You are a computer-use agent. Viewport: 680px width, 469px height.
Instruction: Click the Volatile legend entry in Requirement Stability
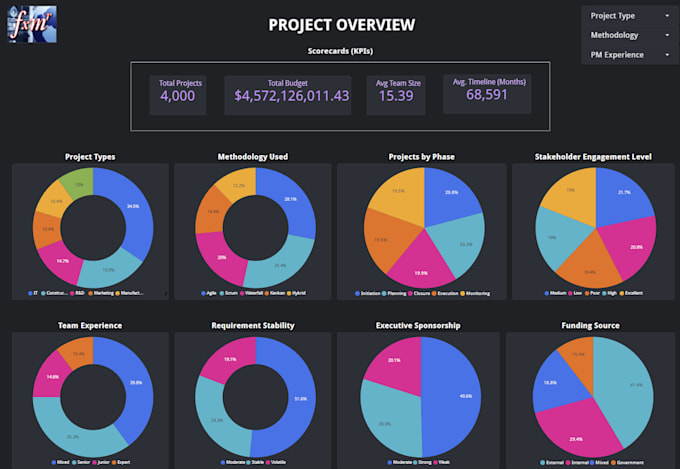(276, 462)
